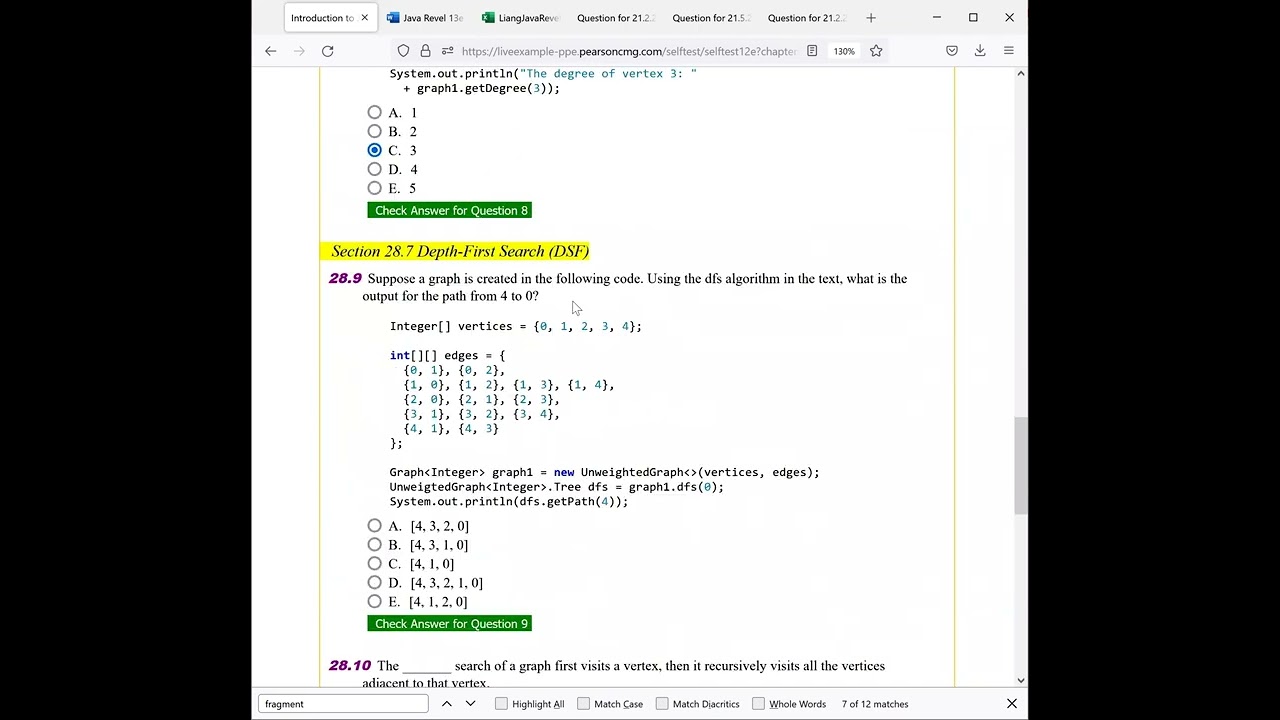Choose answer D. [4, 3, 2, 1, 0]
This screenshot has height=720, width=1280.
(374, 583)
